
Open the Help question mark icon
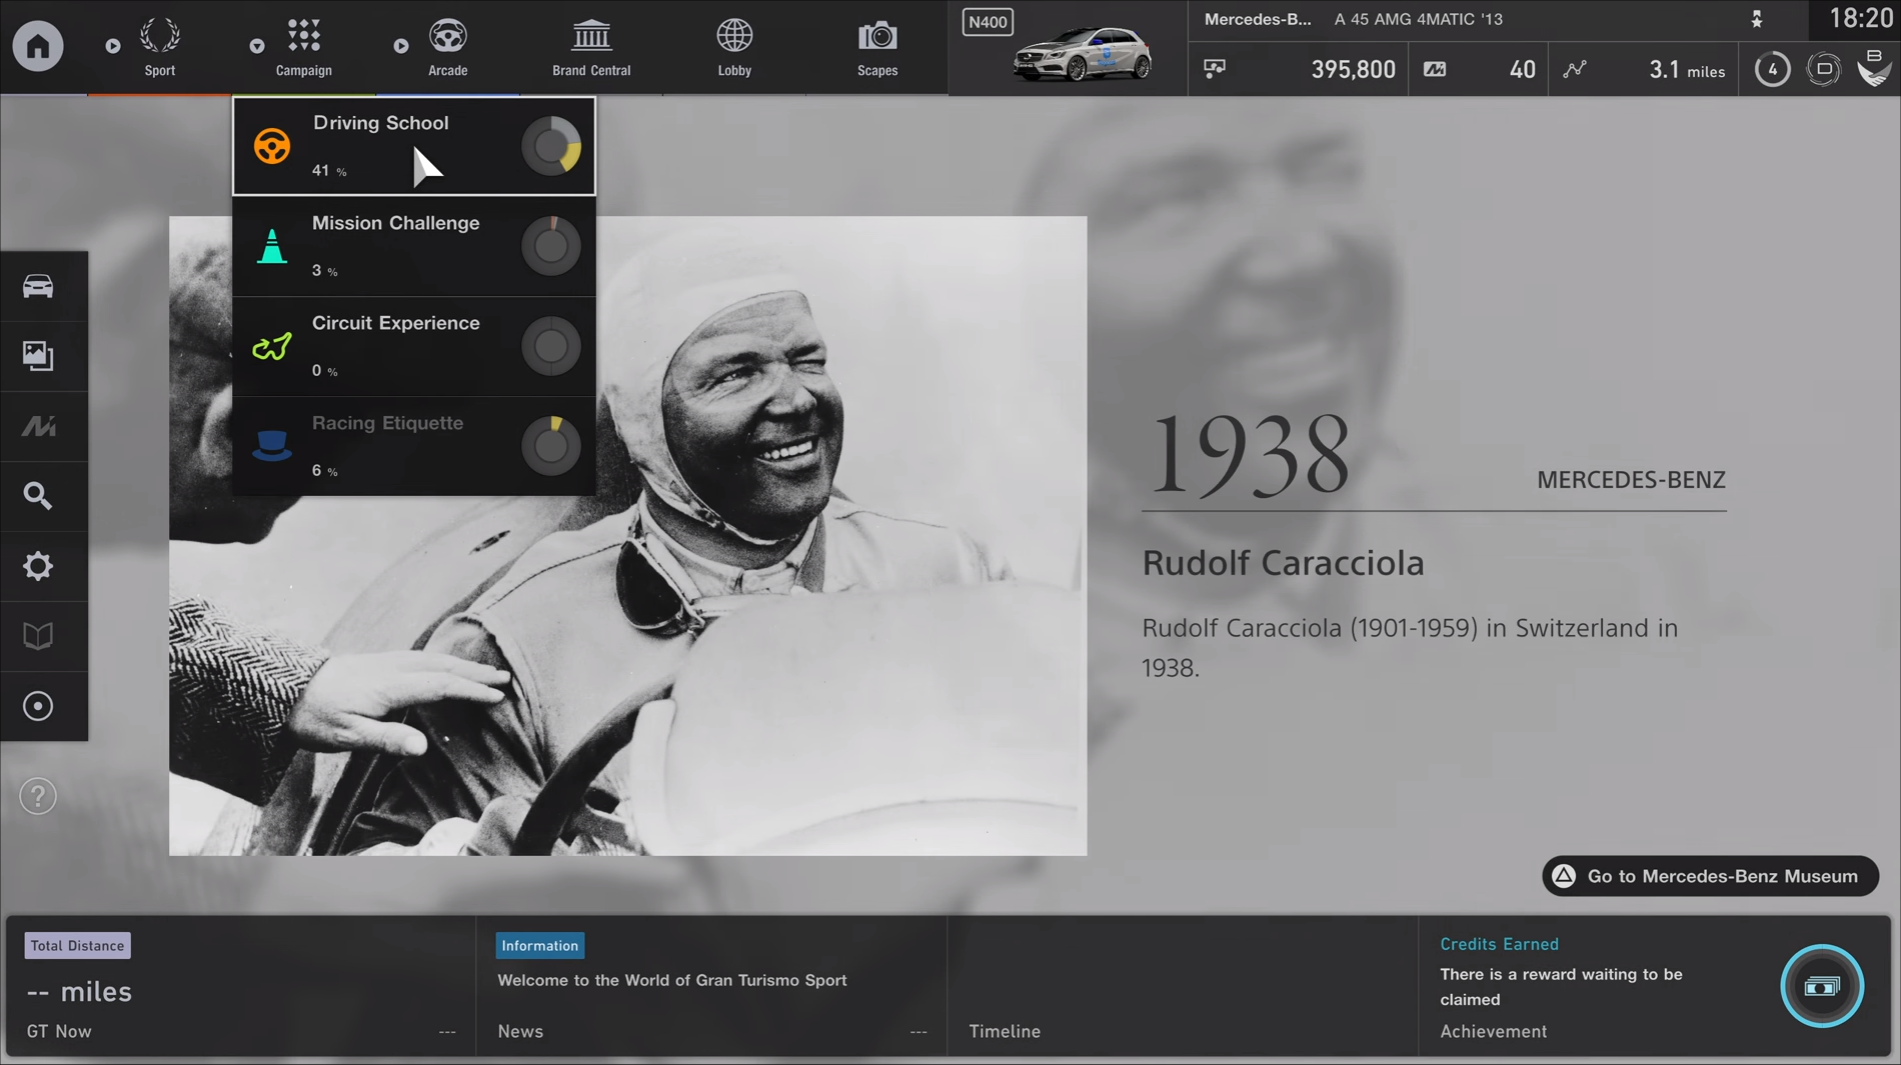point(38,796)
